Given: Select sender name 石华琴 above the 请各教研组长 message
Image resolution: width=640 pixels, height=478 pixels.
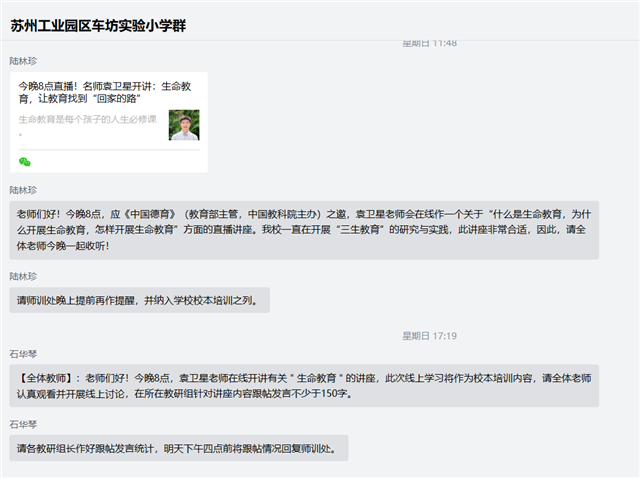Looking at the screenshot, I should click(x=23, y=425).
